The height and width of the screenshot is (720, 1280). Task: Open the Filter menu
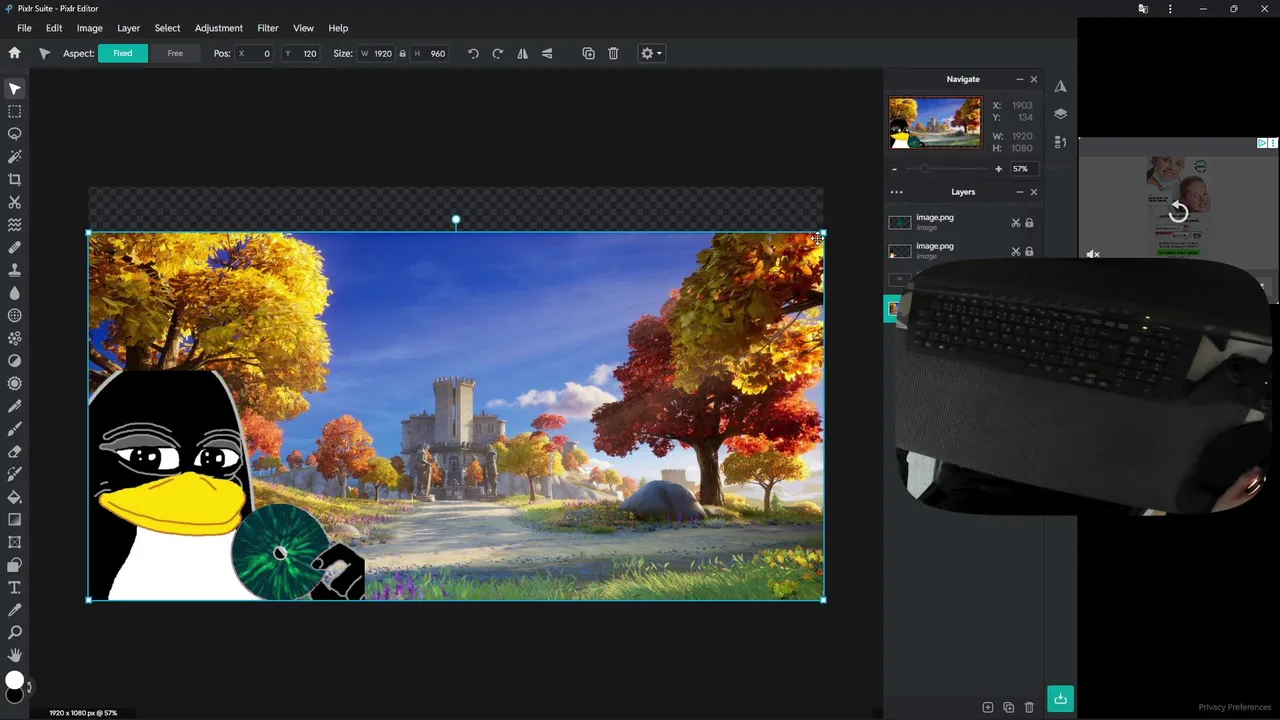pyautogui.click(x=268, y=28)
